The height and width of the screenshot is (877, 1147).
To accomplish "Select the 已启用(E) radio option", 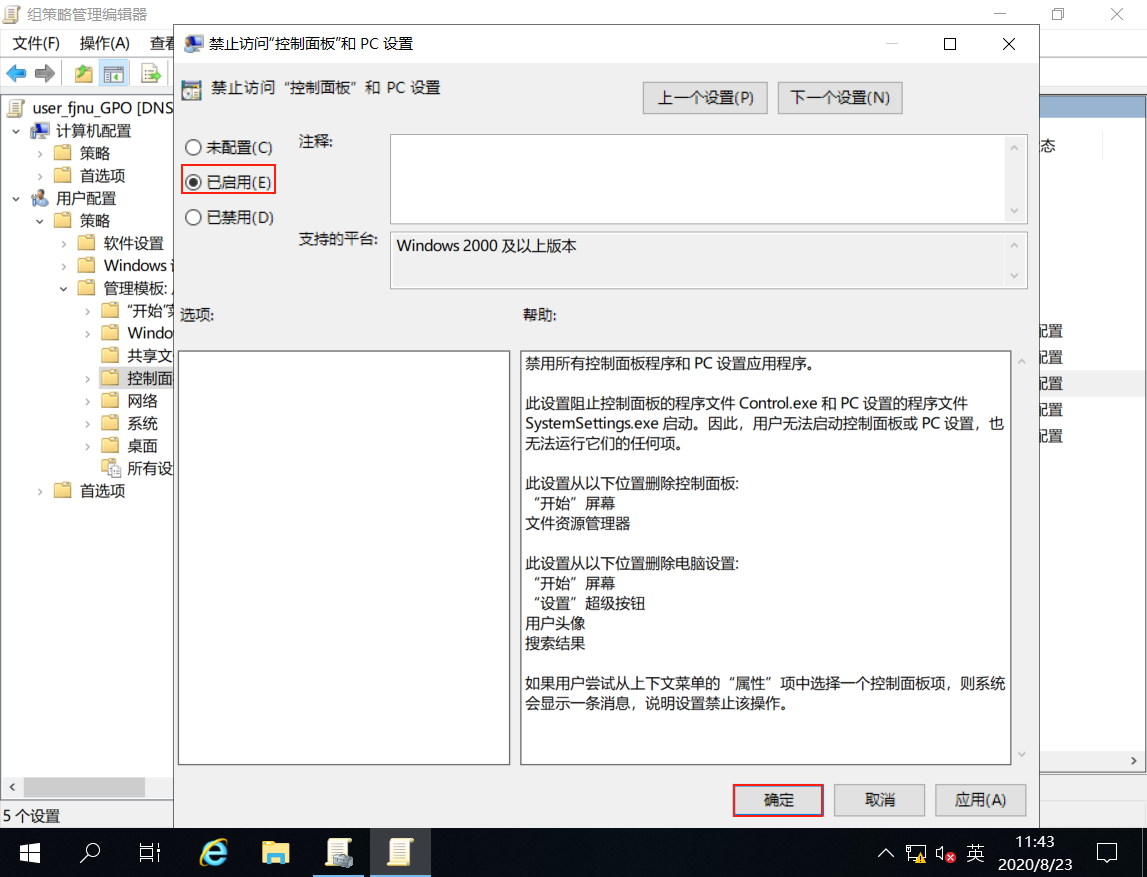I will [228, 182].
